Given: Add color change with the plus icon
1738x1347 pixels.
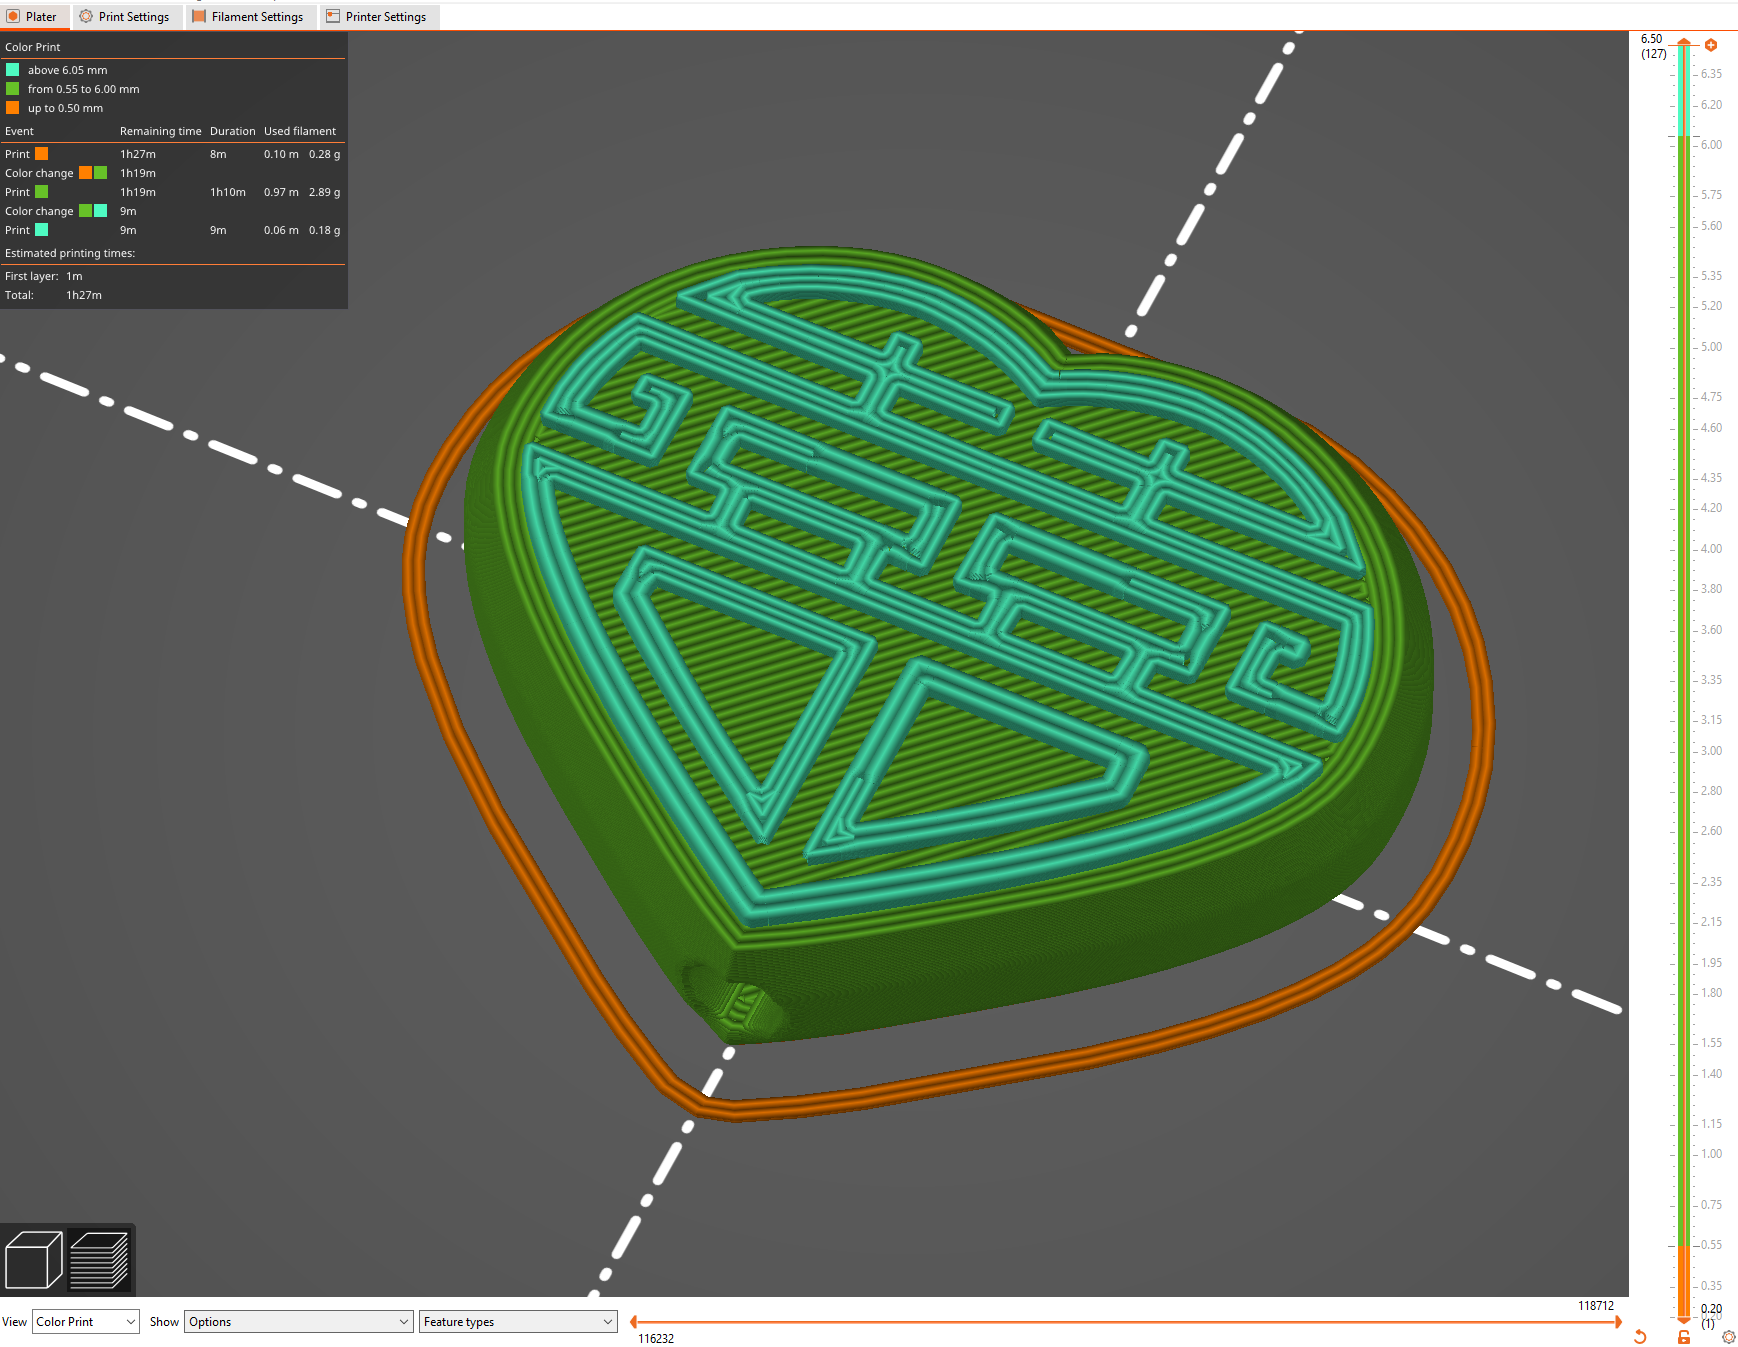Looking at the screenshot, I should [x=1711, y=45].
